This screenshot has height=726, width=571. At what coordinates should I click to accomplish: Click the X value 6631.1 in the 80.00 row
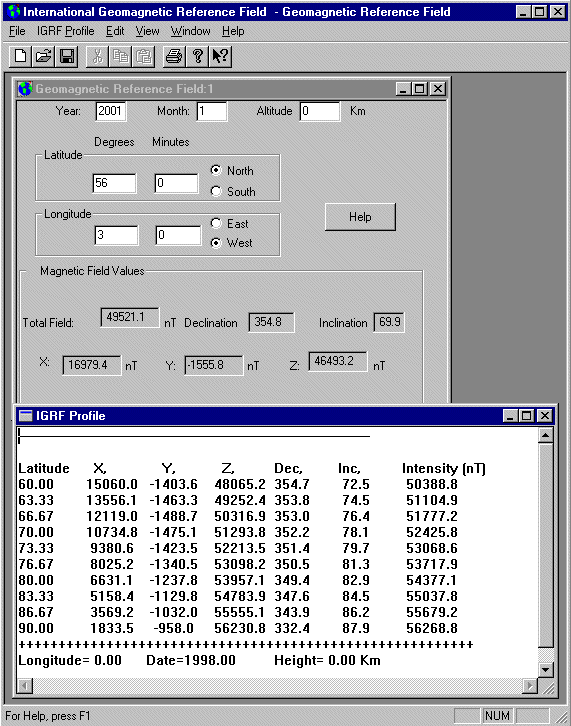(112, 580)
